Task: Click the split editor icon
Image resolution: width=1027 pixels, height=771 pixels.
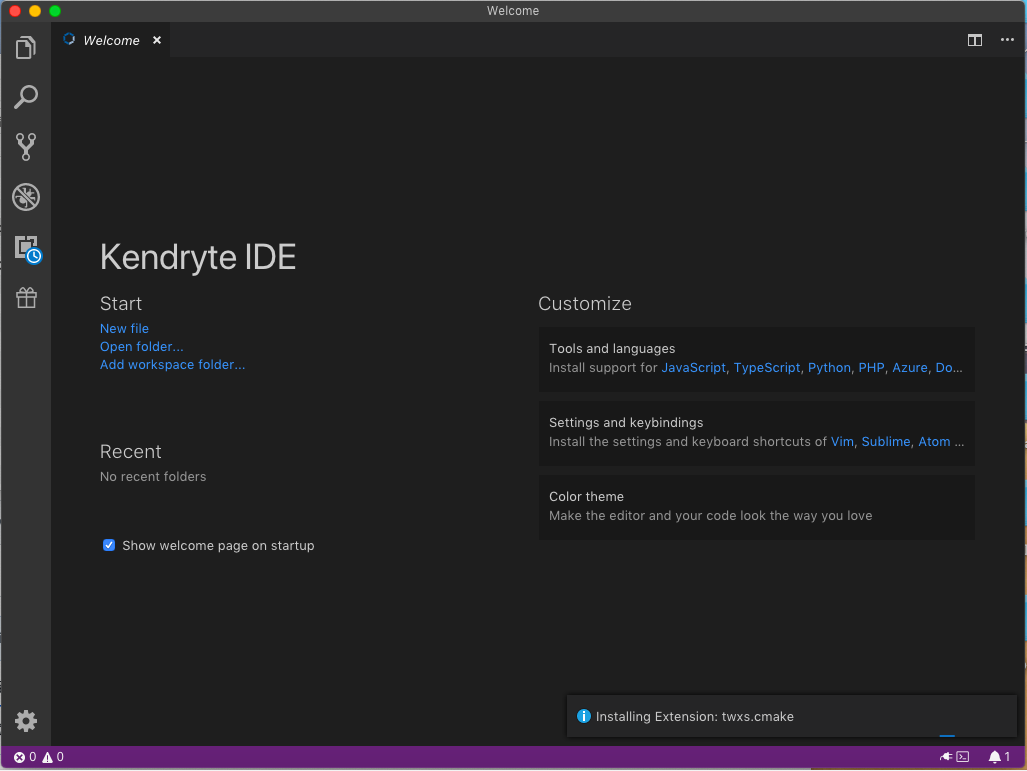Action: pos(974,40)
